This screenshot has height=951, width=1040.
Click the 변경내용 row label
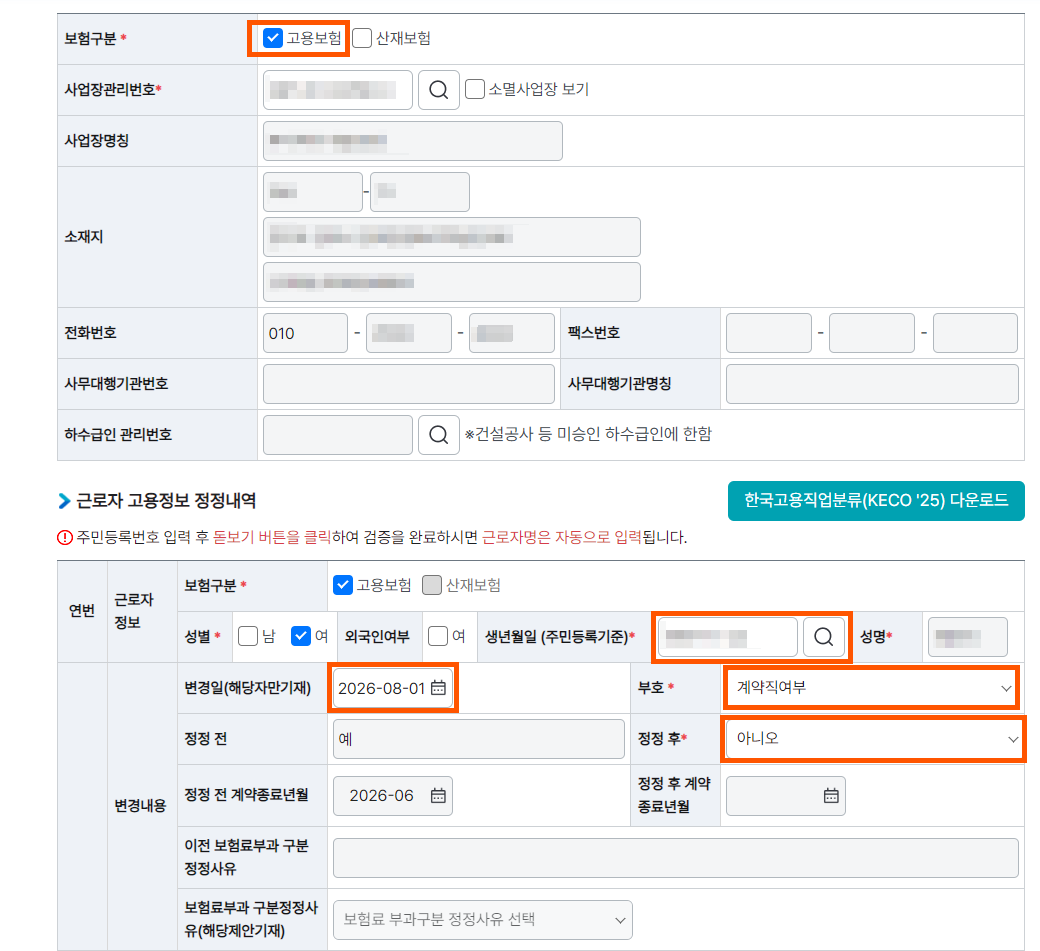point(140,806)
